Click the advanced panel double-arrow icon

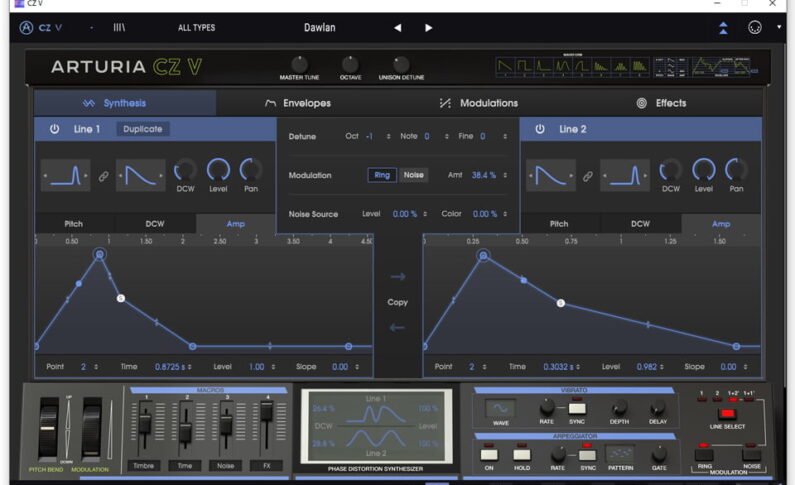tap(724, 28)
